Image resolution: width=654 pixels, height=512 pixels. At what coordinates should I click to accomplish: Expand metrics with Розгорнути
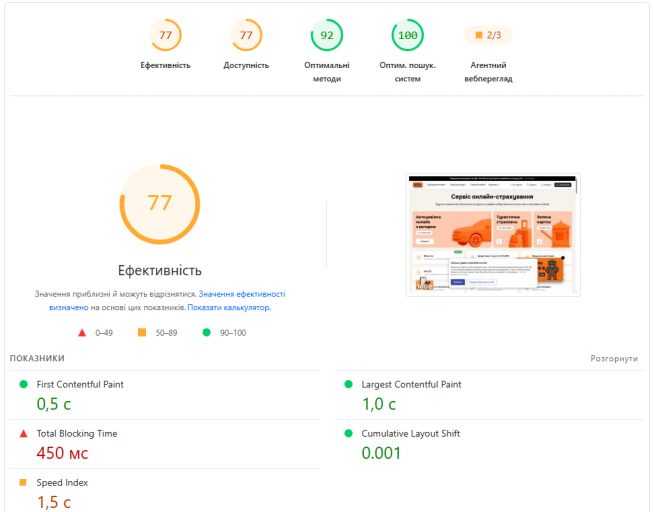point(614,358)
